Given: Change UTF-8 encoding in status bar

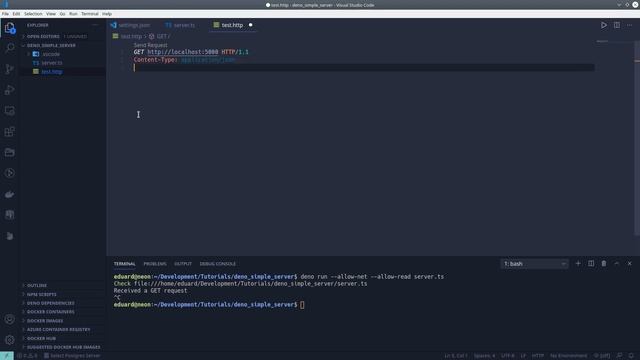Looking at the screenshot, I should click(508, 356).
